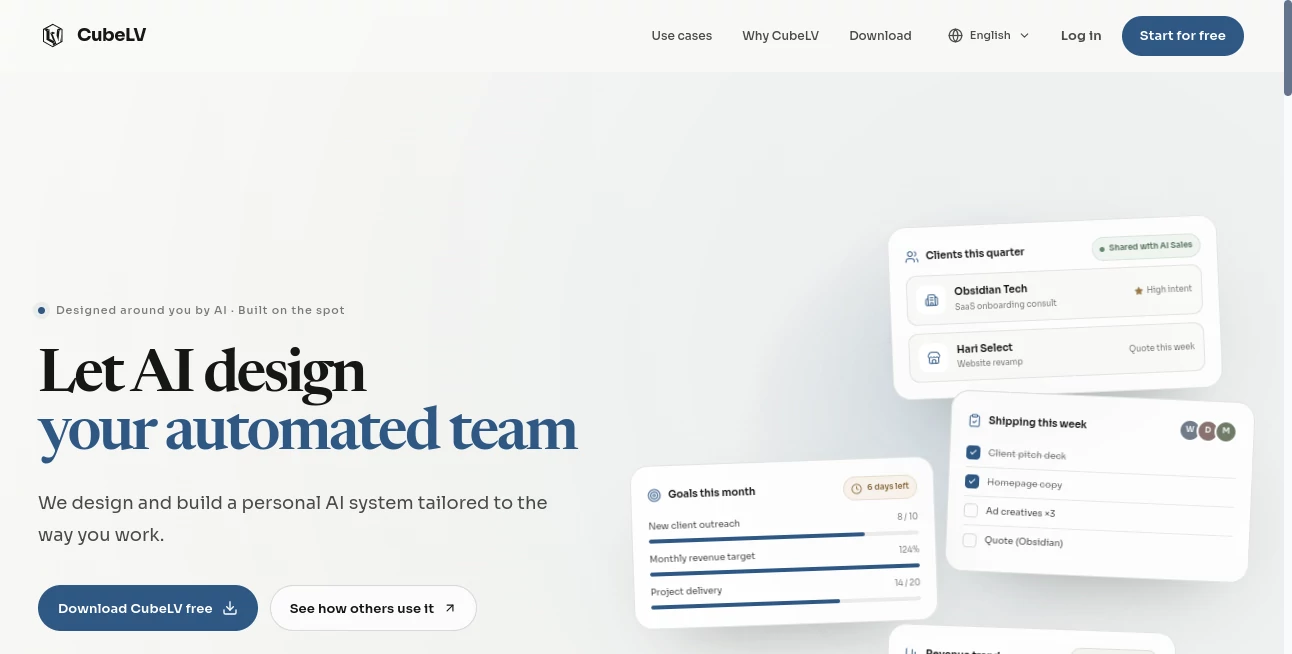This screenshot has height=654, width=1292.
Task: Click the CubeLV brand name link
Action: [111, 36]
